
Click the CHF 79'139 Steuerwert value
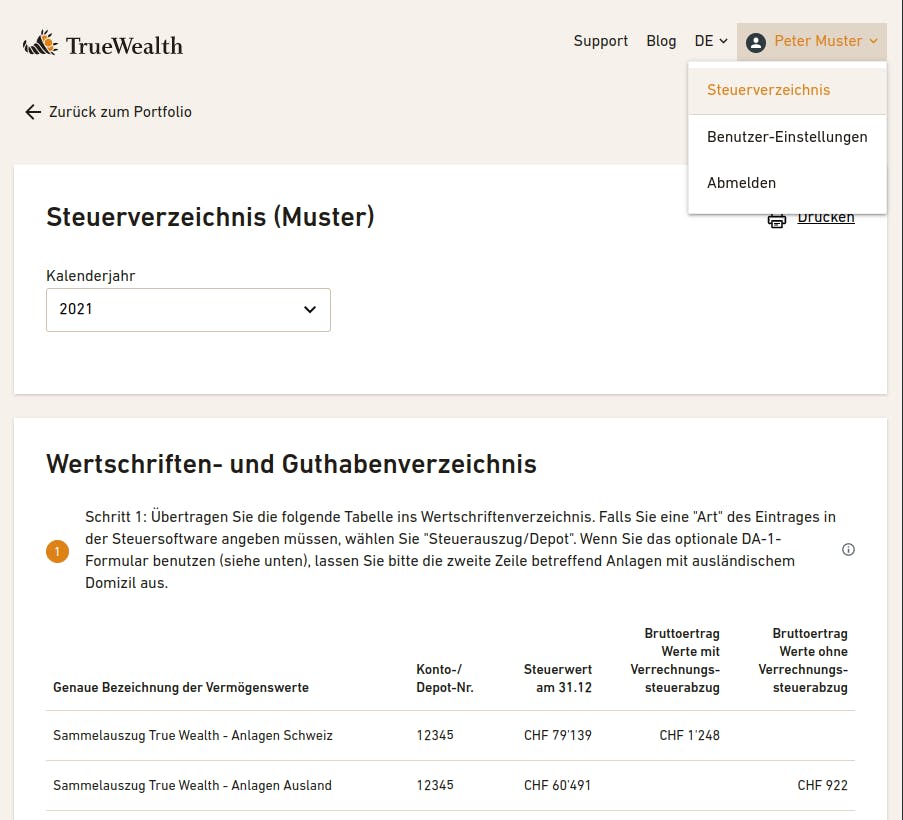tap(557, 735)
